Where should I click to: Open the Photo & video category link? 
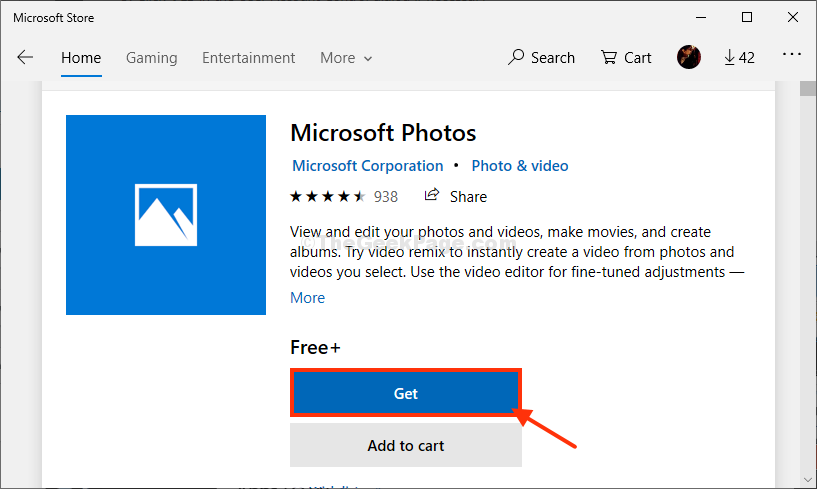(x=519, y=166)
